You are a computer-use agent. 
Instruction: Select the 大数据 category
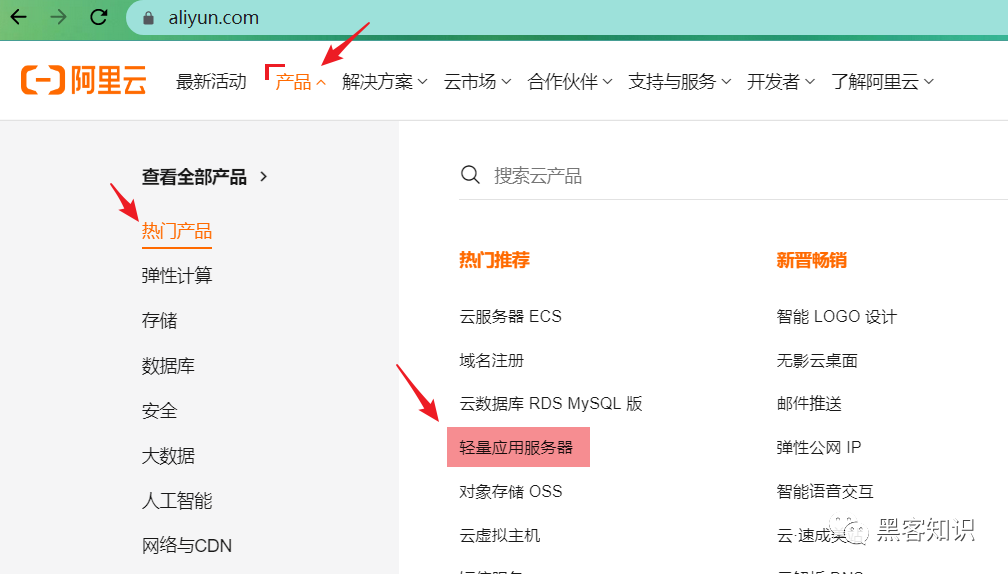[168, 456]
